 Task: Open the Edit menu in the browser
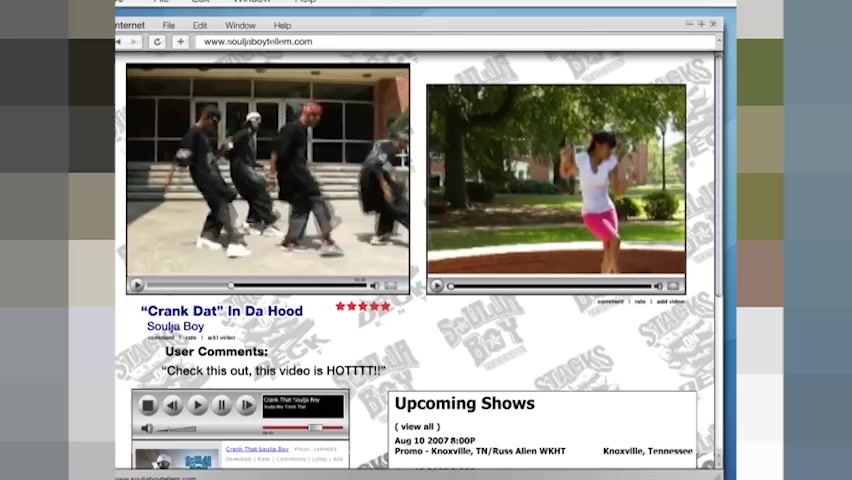(199, 26)
